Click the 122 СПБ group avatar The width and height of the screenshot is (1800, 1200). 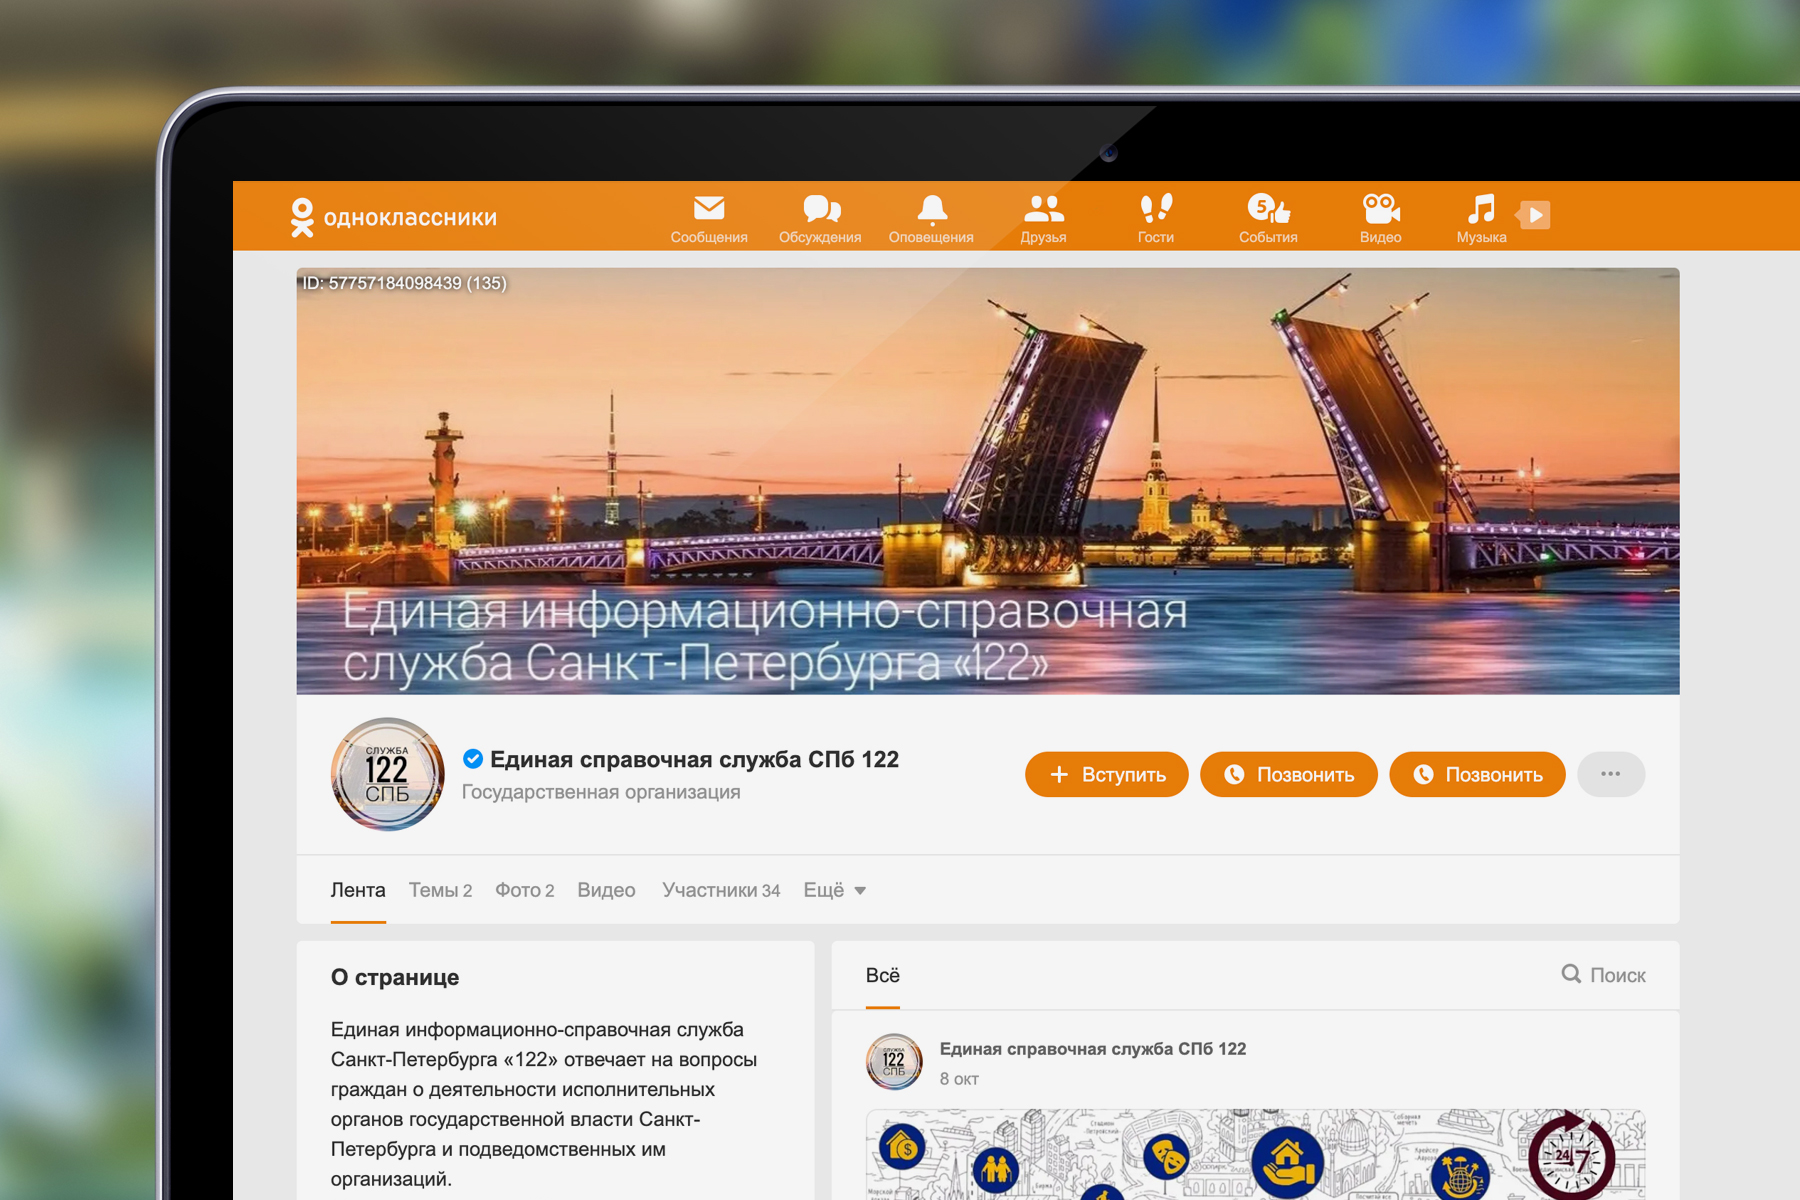388,775
